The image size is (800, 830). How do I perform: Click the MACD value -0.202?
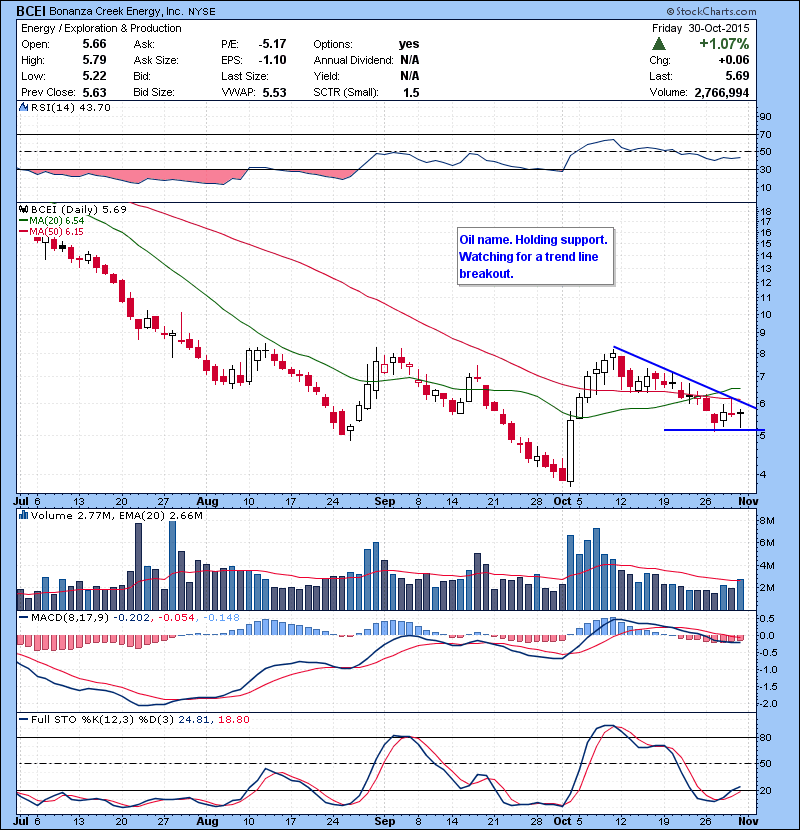(x=132, y=617)
